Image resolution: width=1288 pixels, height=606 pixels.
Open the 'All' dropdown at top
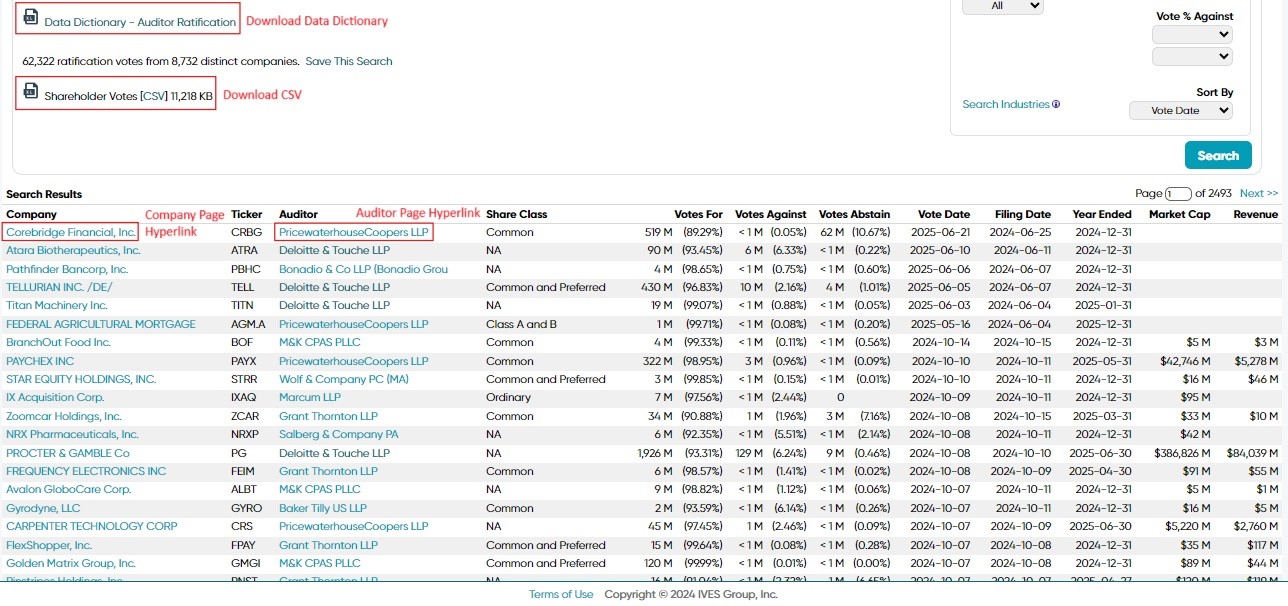click(1002, 6)
